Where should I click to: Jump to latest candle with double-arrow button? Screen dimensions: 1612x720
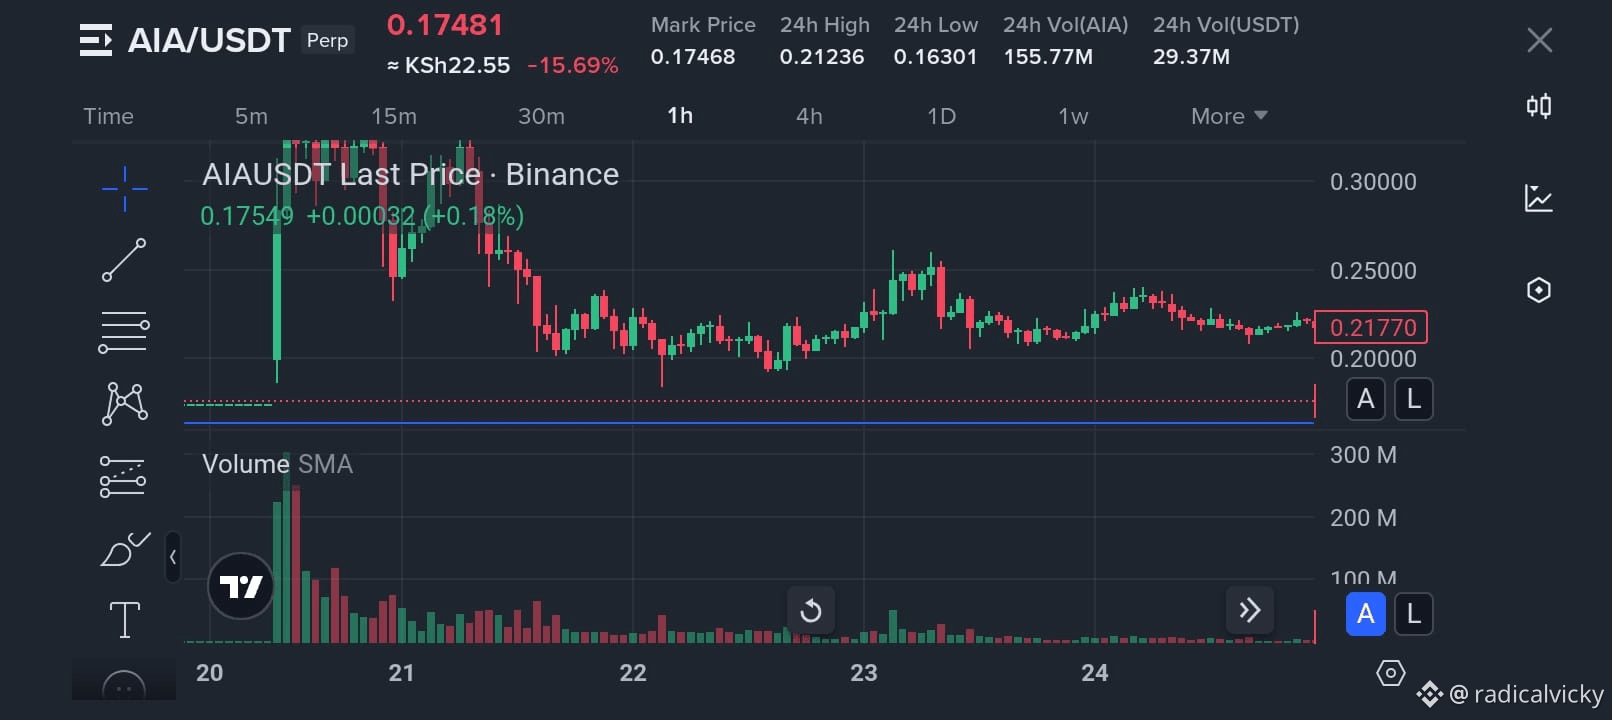click(x=1249, y=609)
